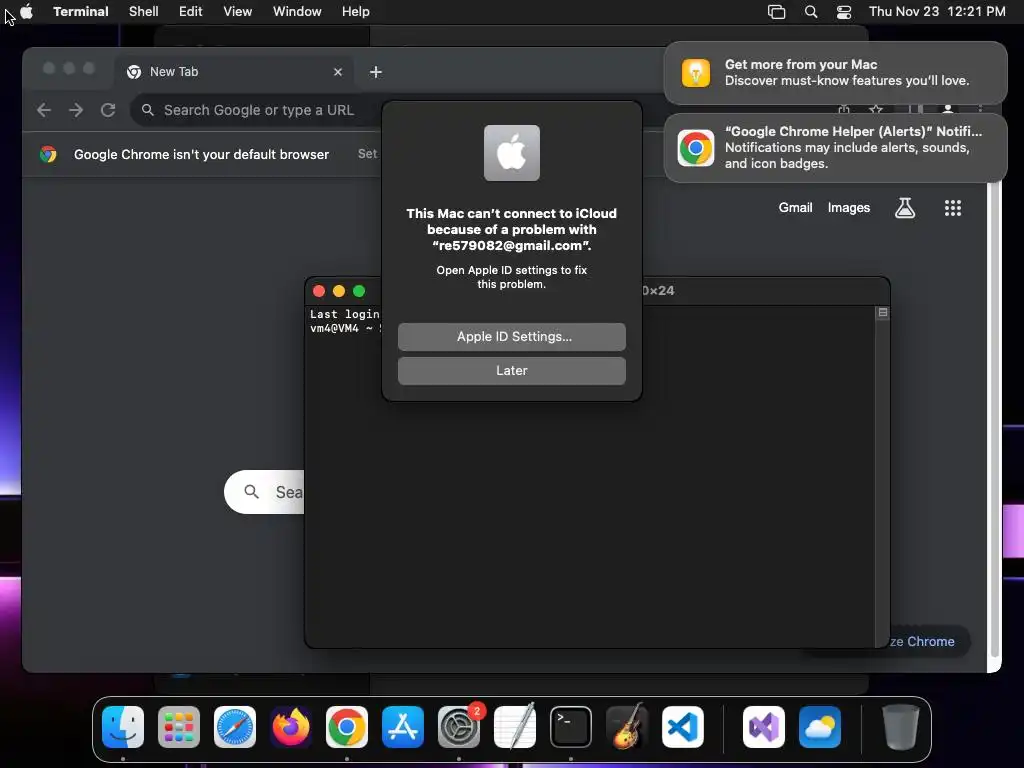Zoom the Terminal window with green button

coord(359,291)
